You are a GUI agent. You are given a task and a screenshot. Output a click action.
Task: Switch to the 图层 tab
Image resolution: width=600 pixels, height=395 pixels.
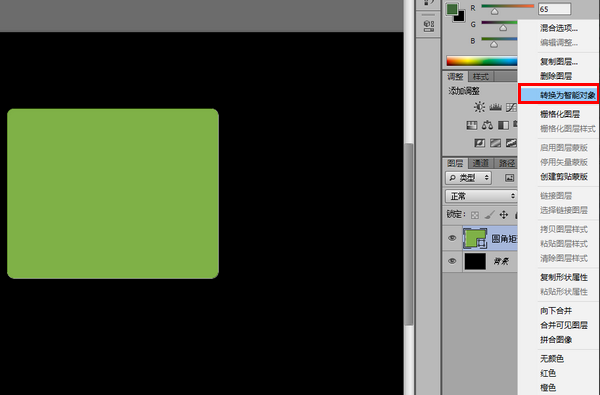click(455, 163)
